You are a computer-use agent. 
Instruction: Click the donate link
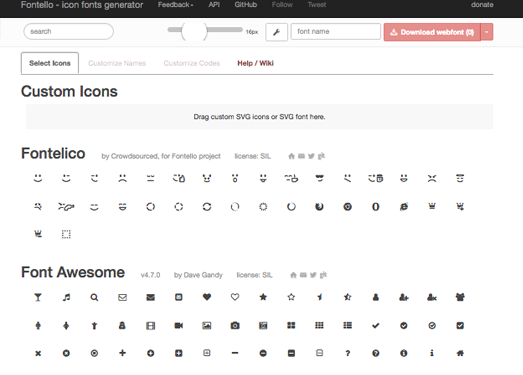point(482,5)
